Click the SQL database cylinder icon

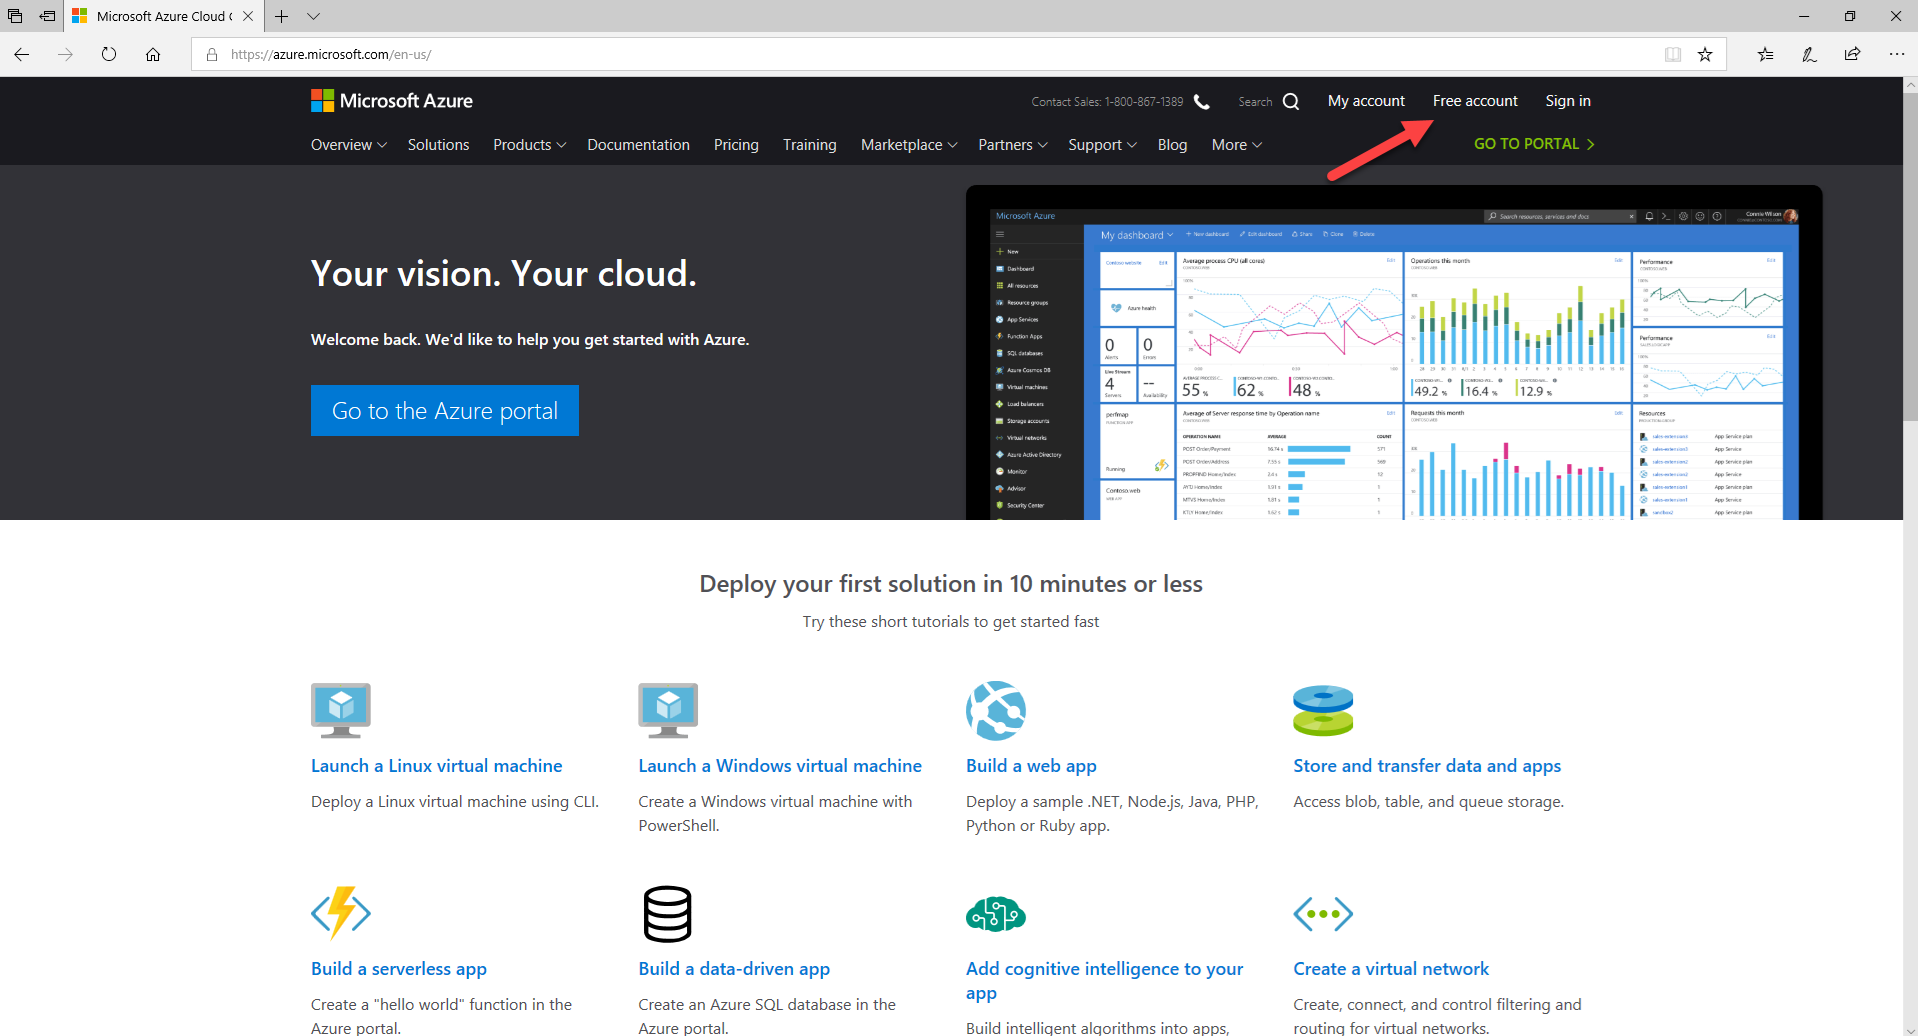(x=667, y=914)
